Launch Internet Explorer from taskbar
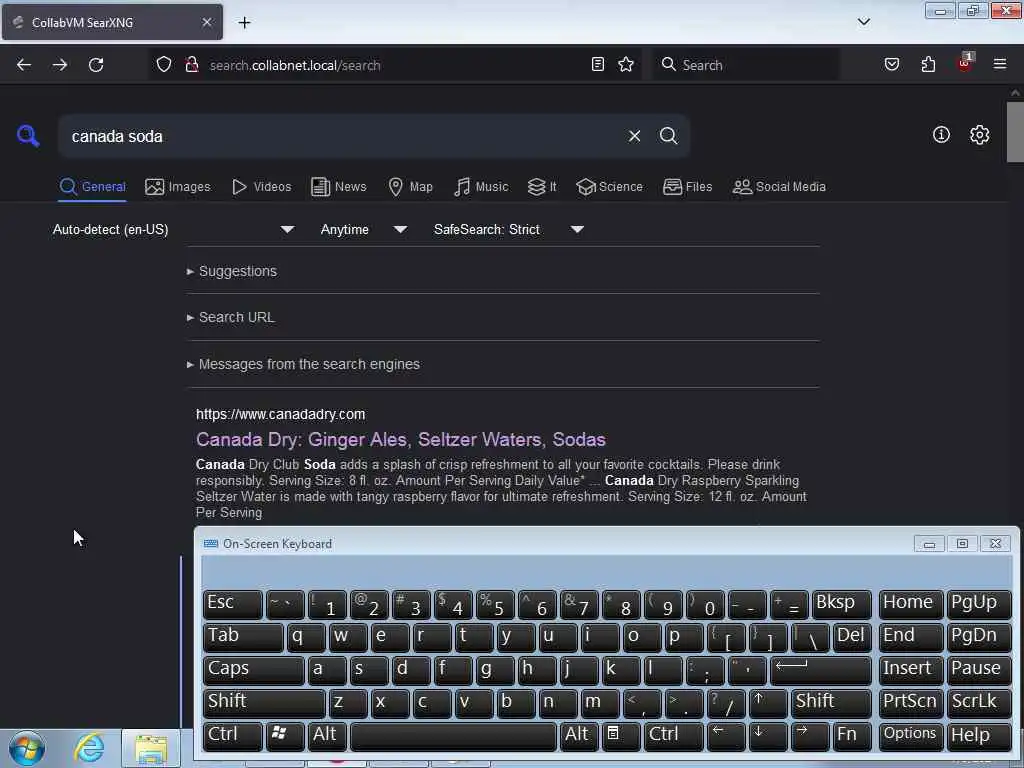The width and height of the screenshot is (1024, 768). (89, 748)
